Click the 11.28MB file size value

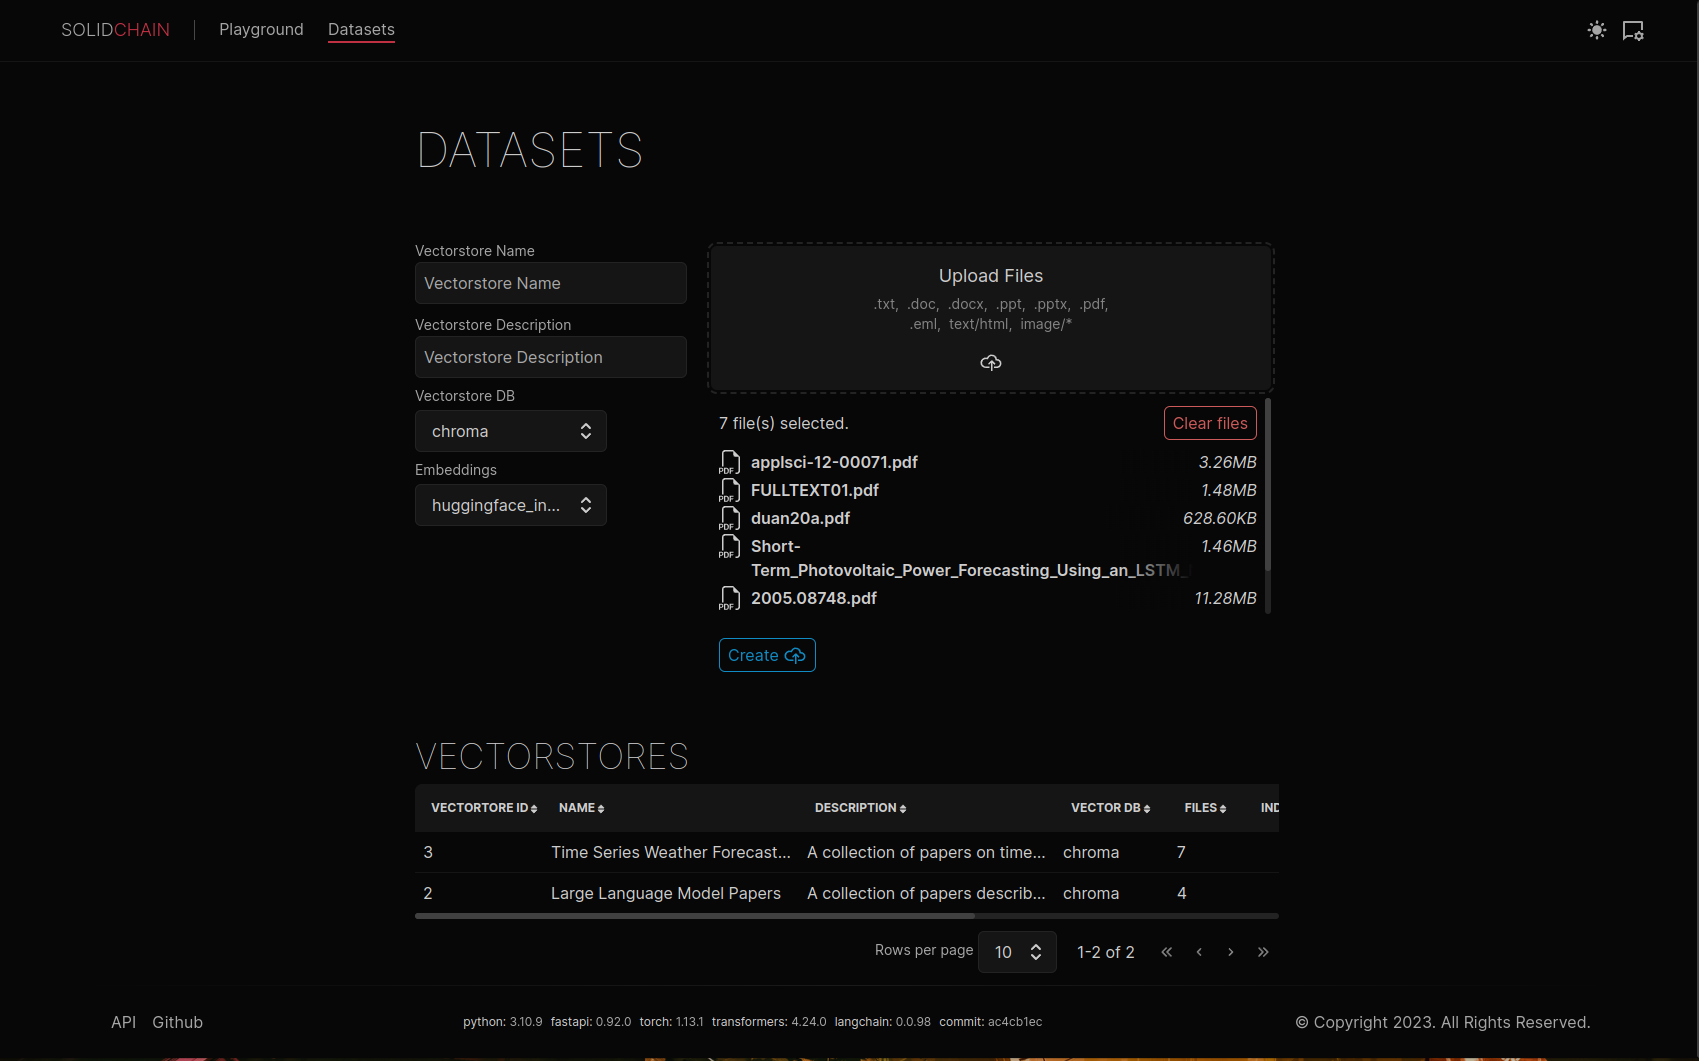click(x=1225, y=598)
